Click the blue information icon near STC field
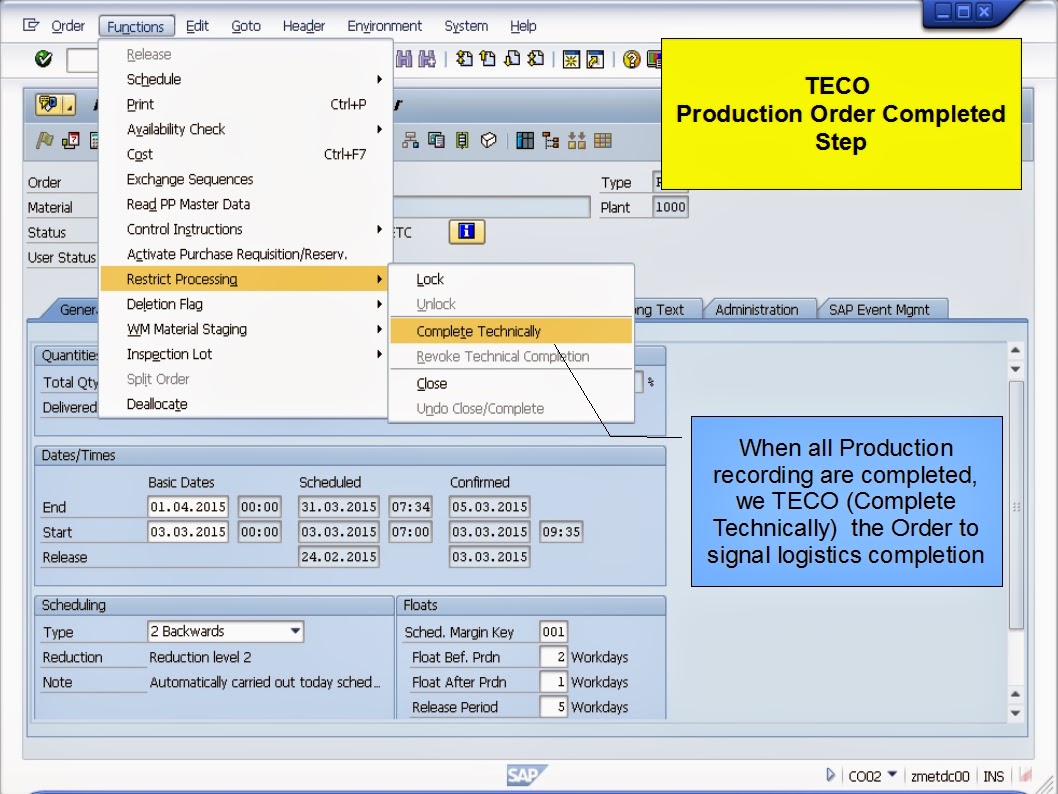 (466, 231)
